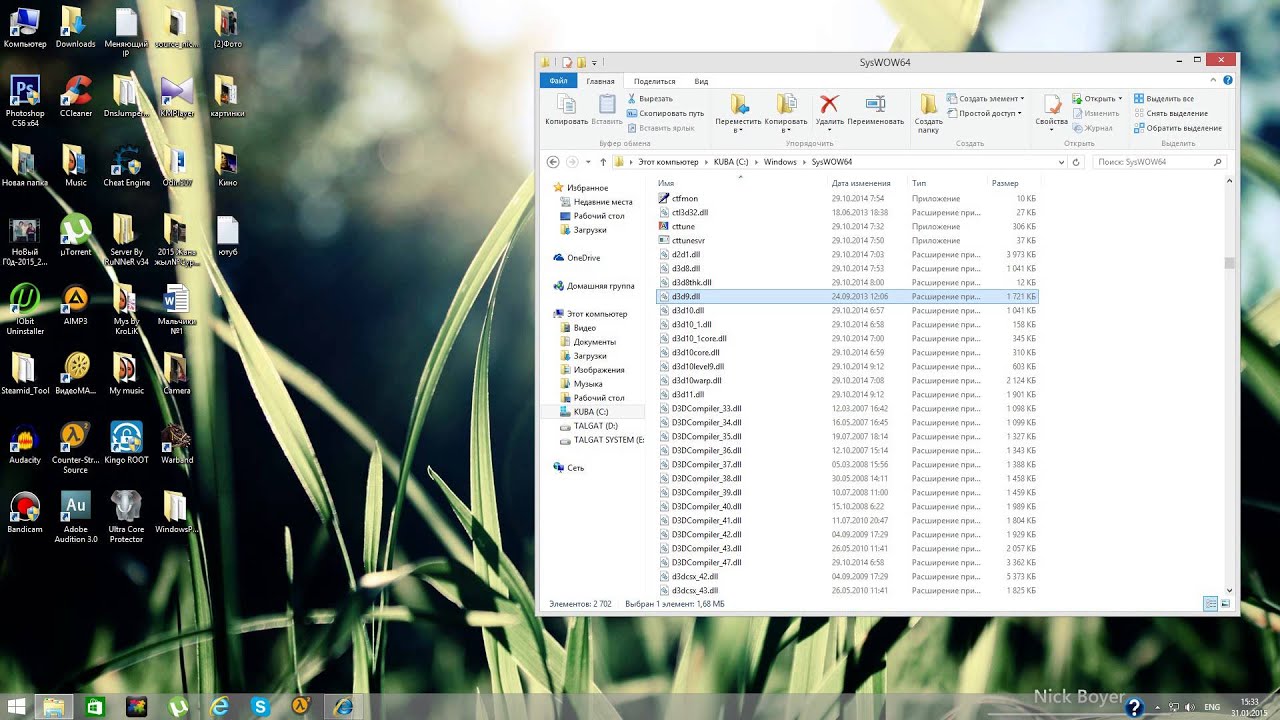Switch to the Вид tab

click(x=701, y=81)
